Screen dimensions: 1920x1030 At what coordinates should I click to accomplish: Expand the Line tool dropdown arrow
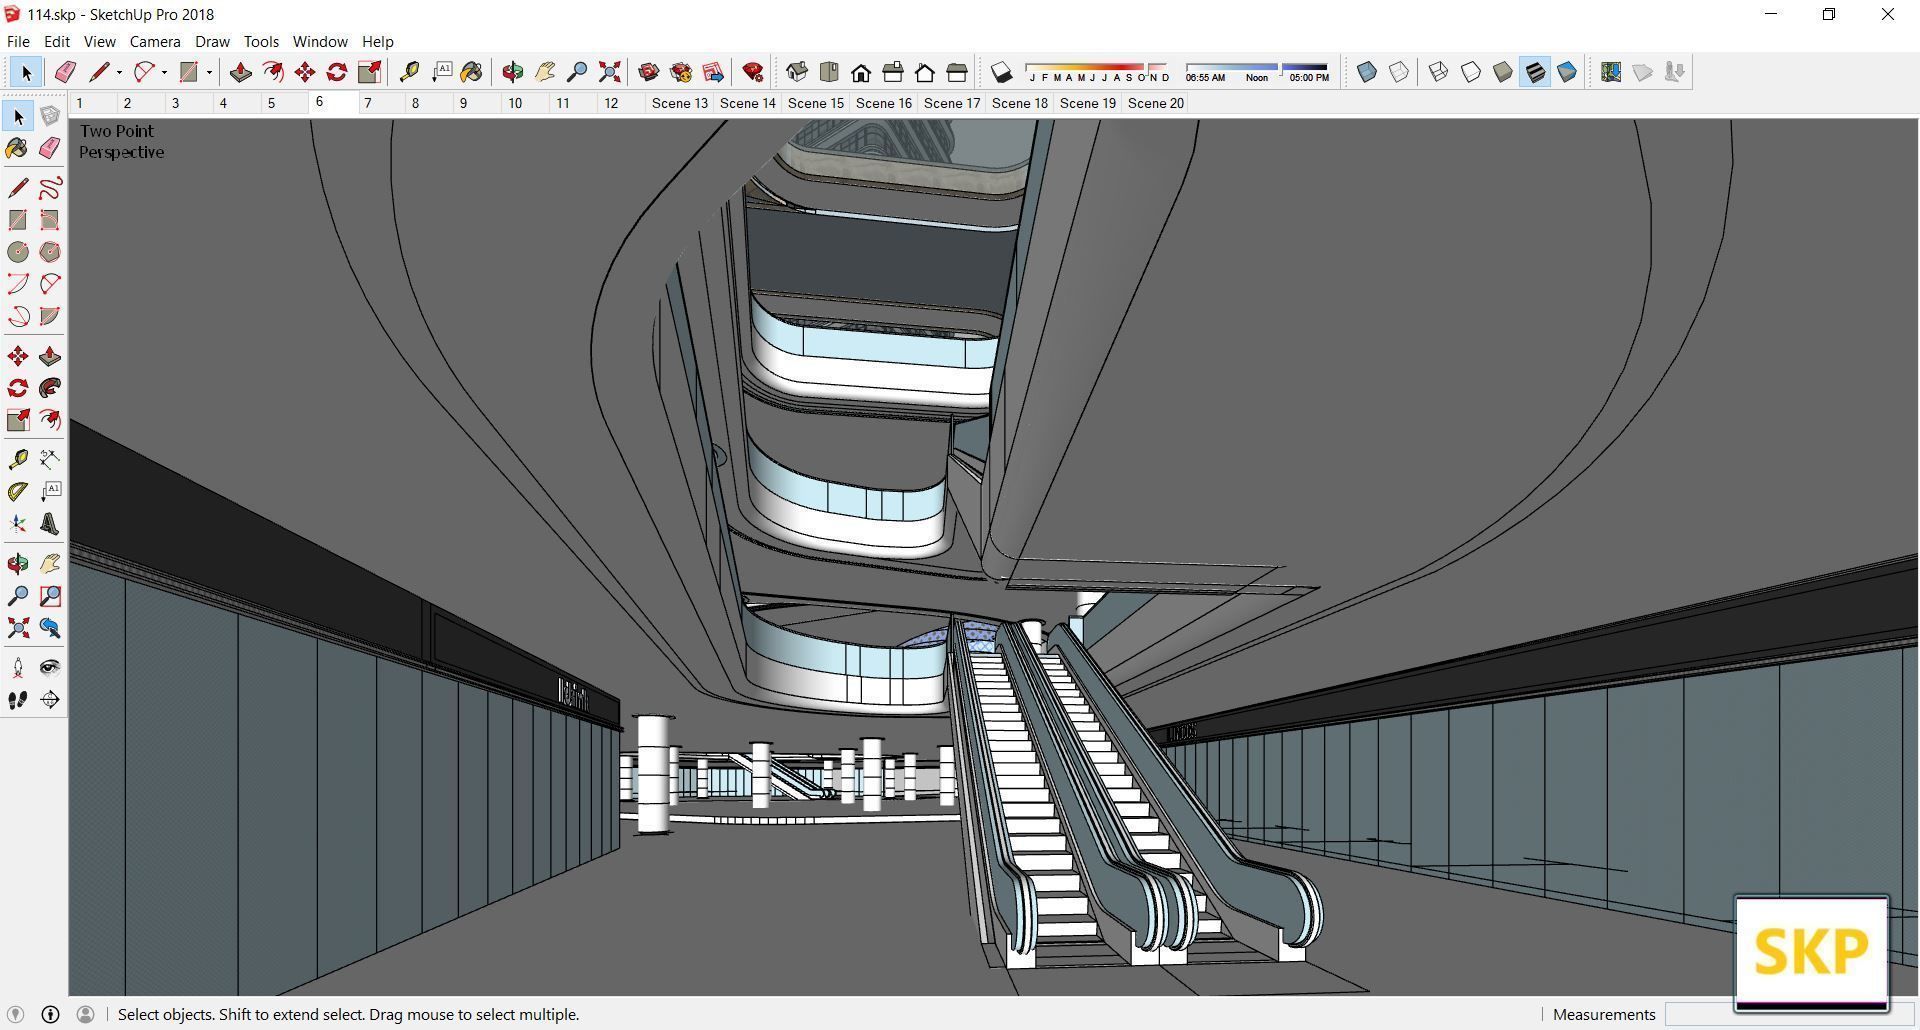(x=119, y=72)
